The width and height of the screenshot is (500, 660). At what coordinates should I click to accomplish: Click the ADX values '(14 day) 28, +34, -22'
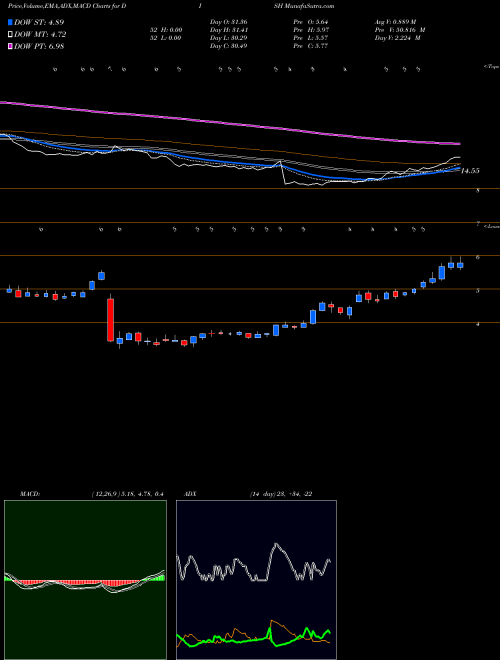(x=281, y=494)
